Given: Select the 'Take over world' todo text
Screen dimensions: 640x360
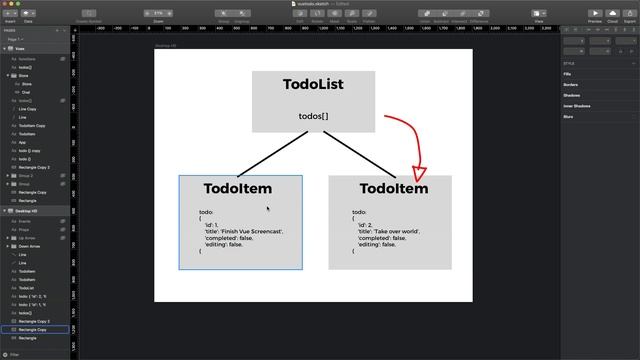Looking at the screenshot, I should [x=385, y=231].
